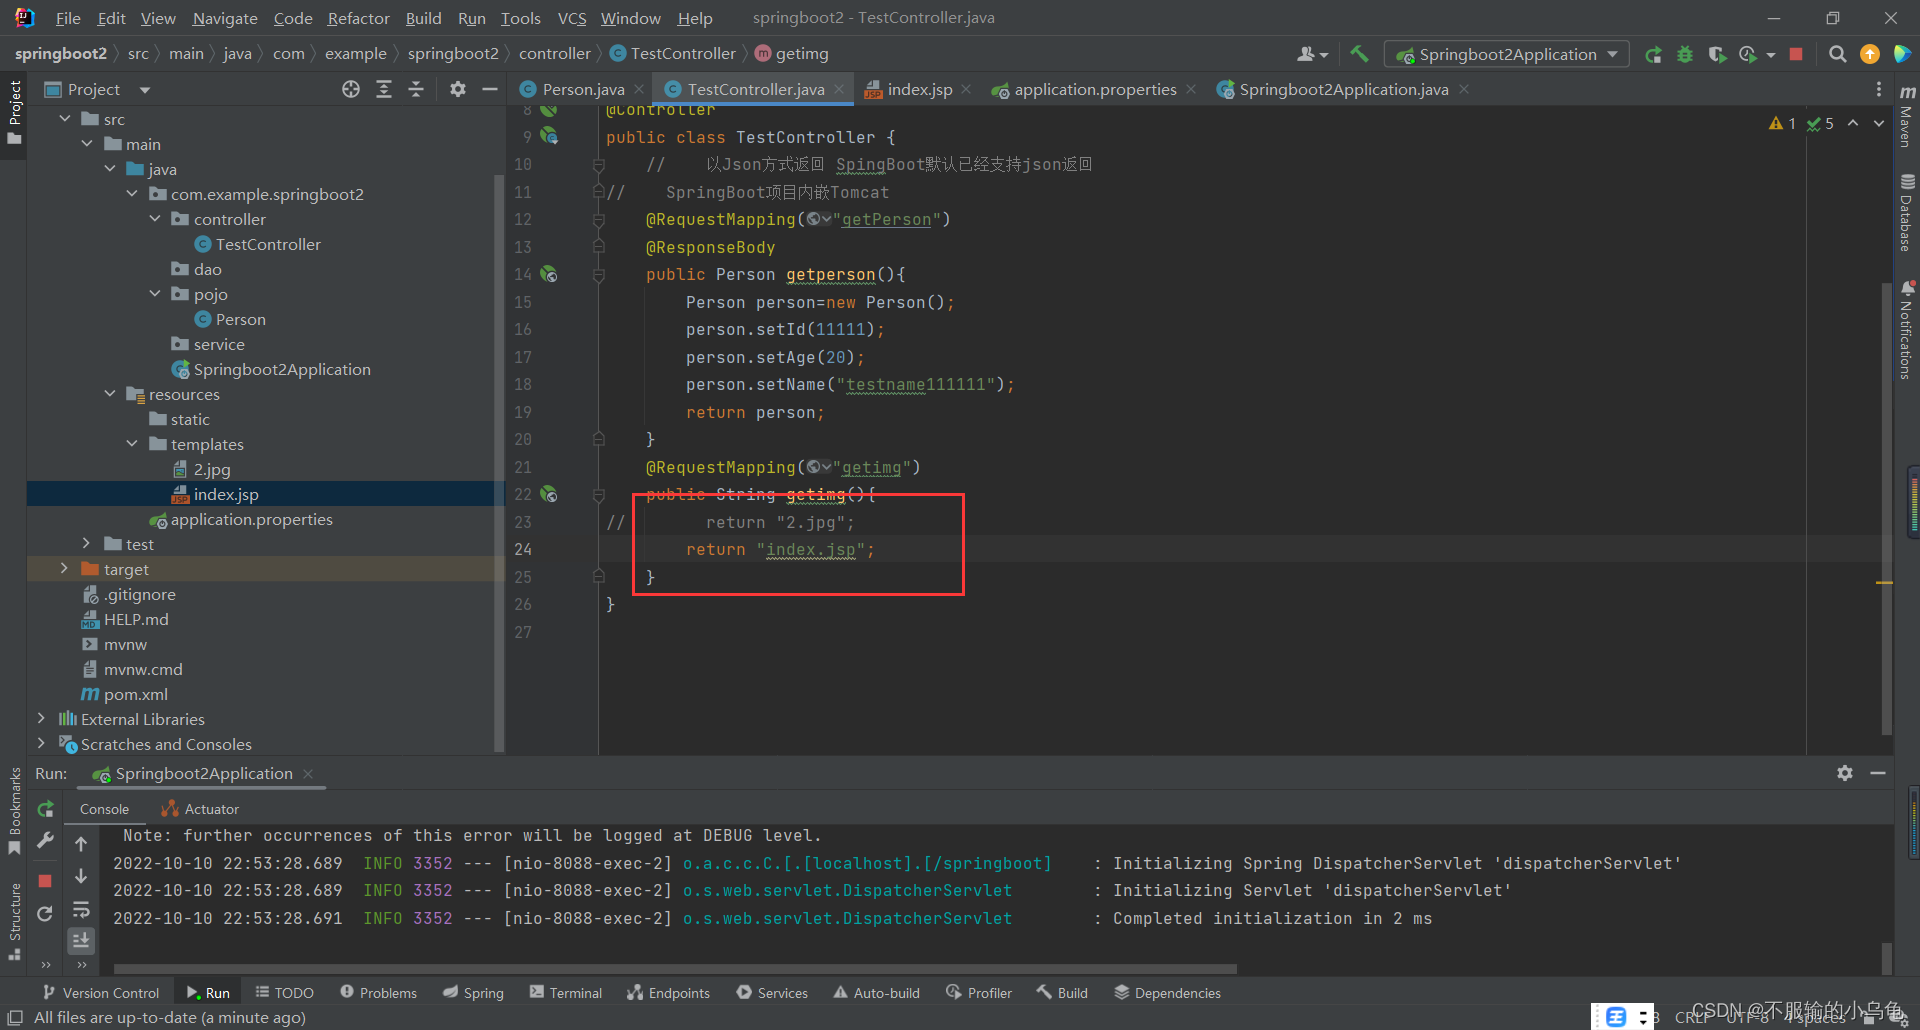The height and width of the screenshot is (1030, 1920).
Task: Collapse all nodes in Project panel
Action: click(416, 89)
